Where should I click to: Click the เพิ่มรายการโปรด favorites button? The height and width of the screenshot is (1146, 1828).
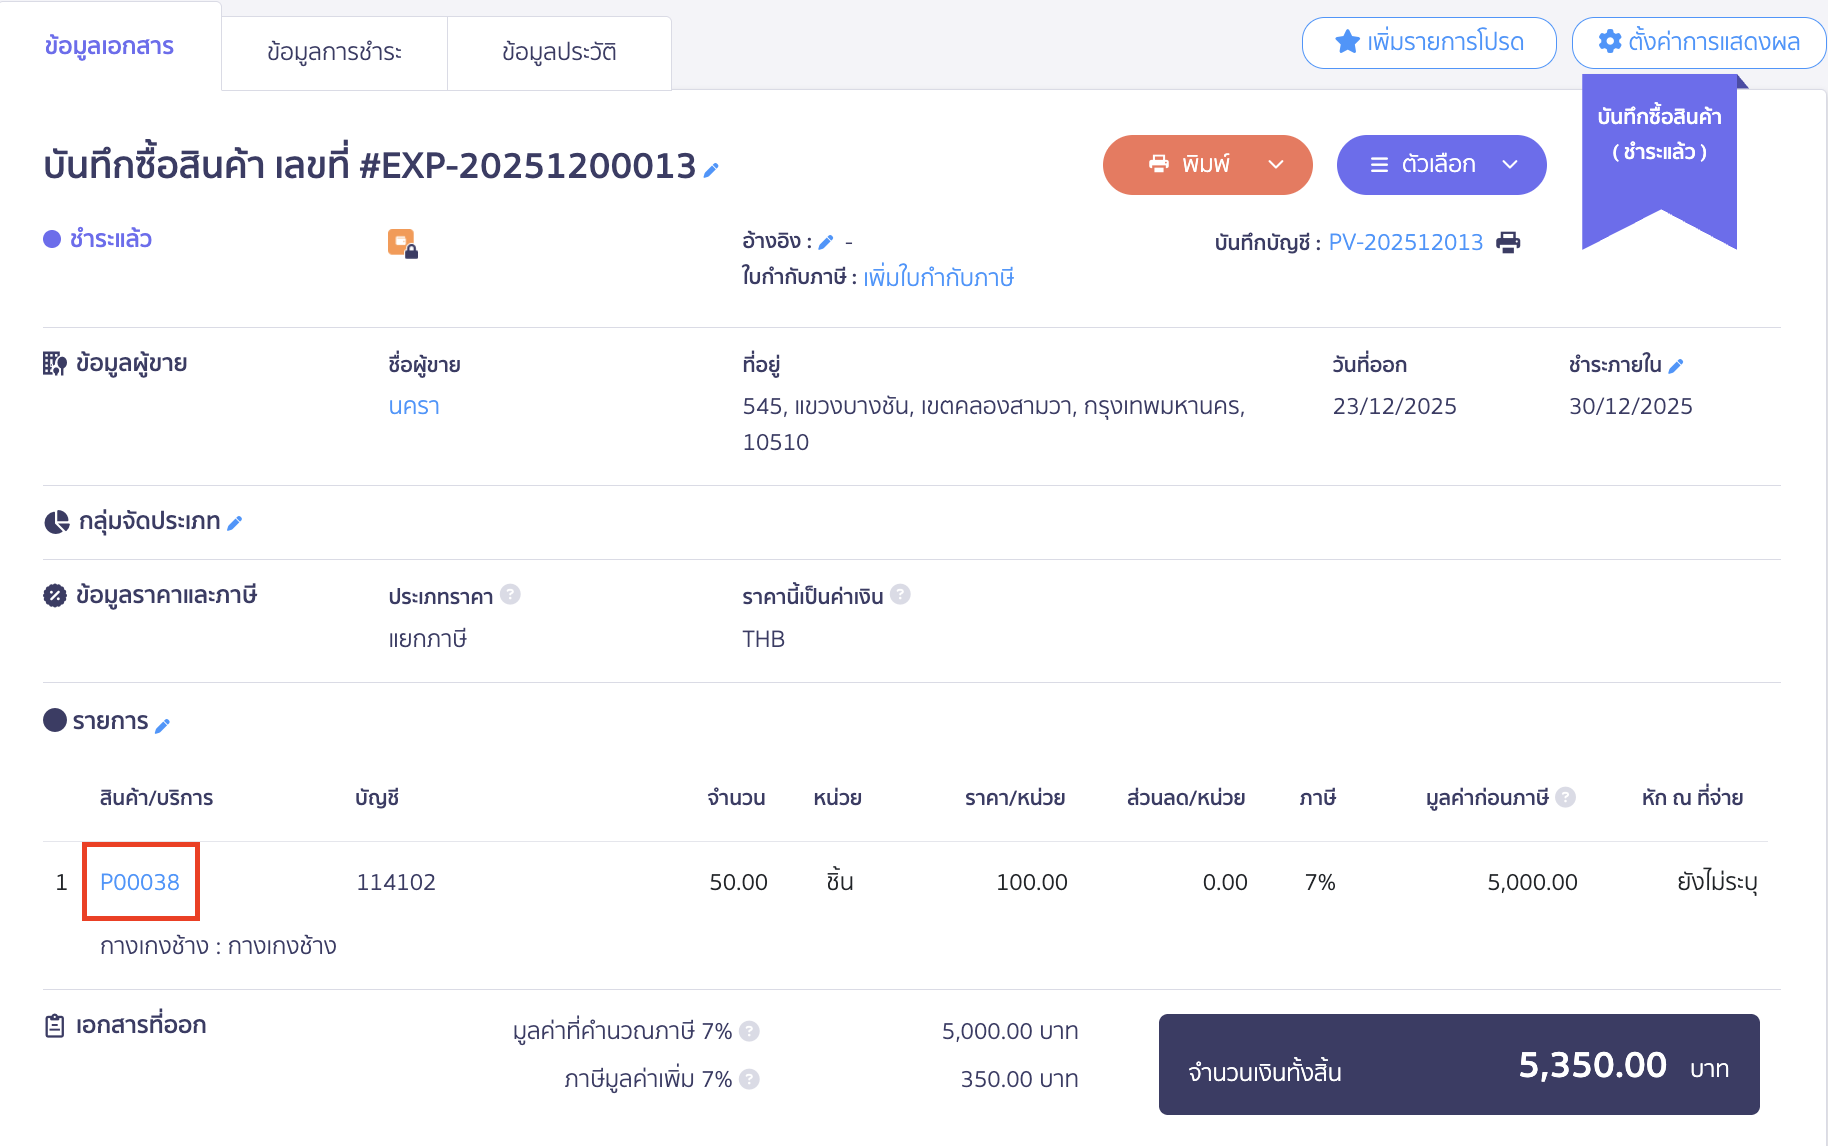(x=1429, y=42)
